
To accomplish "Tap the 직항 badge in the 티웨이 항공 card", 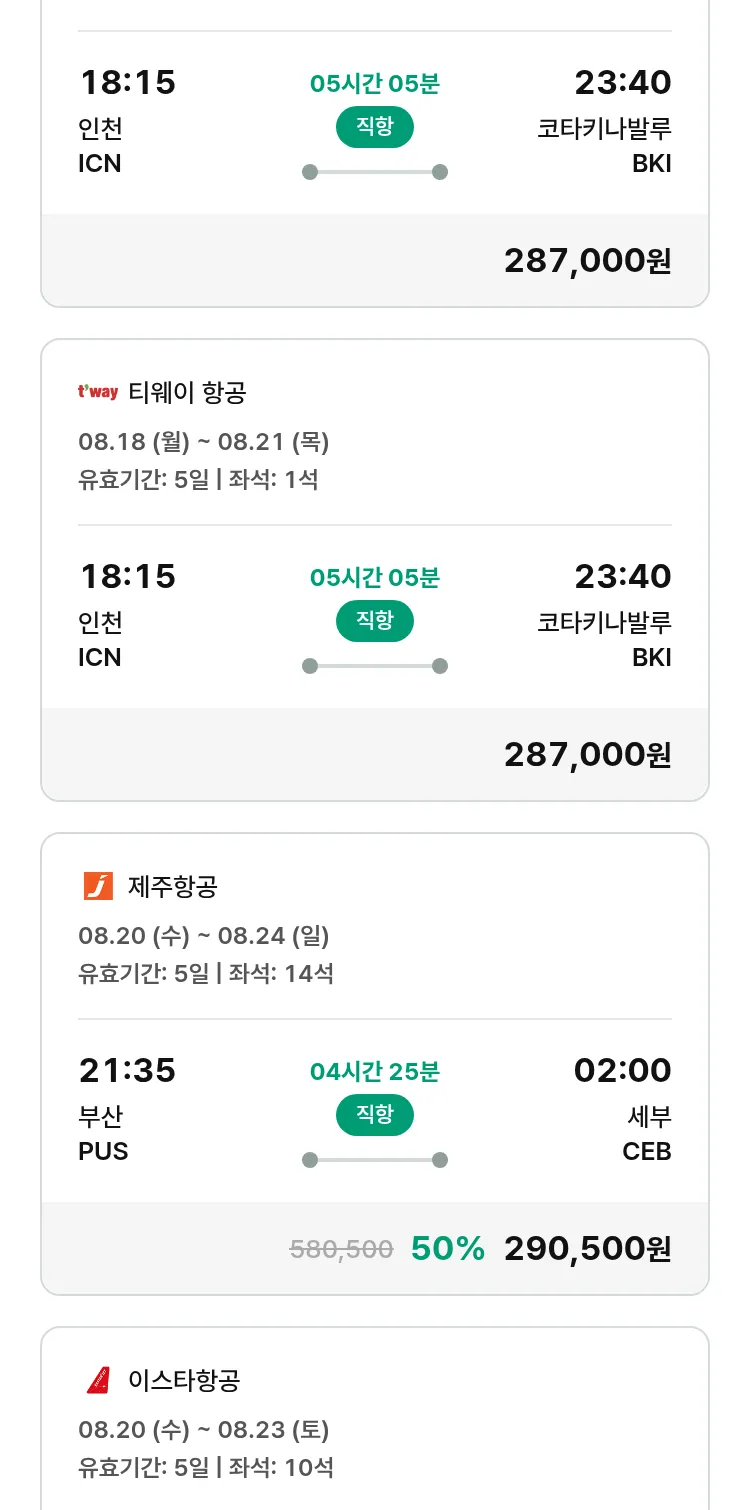I will [x=375, y=621].
